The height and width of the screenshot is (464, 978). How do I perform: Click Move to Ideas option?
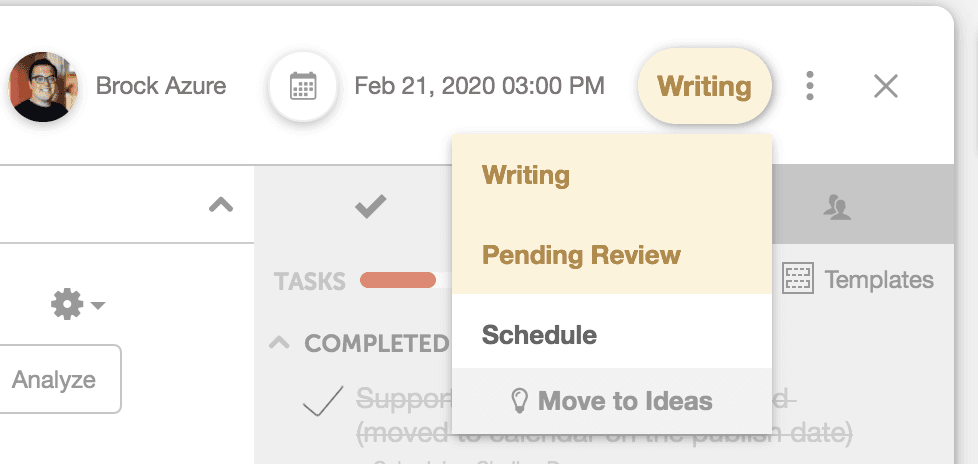point(612,400)
